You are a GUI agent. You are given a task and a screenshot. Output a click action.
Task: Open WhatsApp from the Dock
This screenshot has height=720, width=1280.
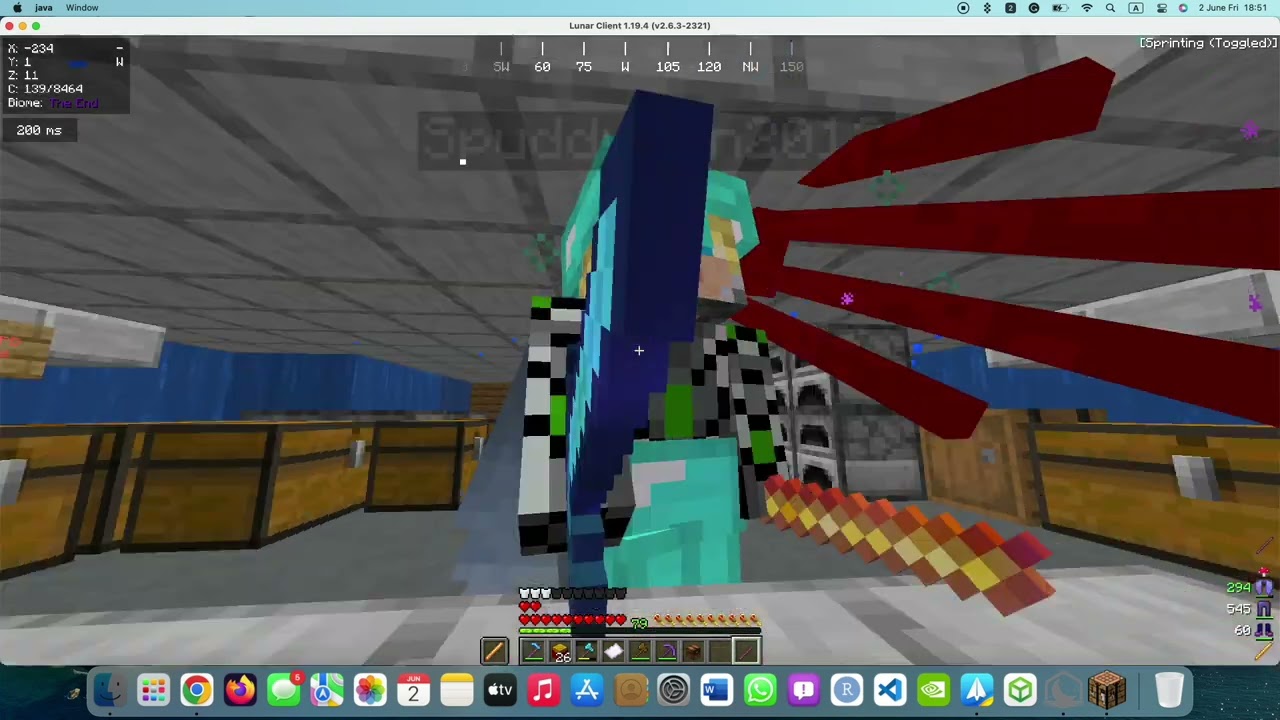(x=760, y=690)
